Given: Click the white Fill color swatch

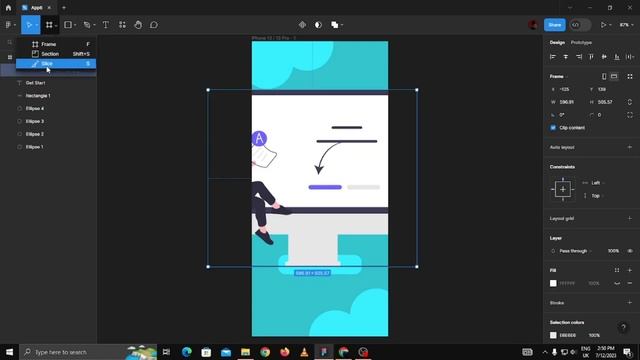Looking at the screenshot, I should pos(553,283).
